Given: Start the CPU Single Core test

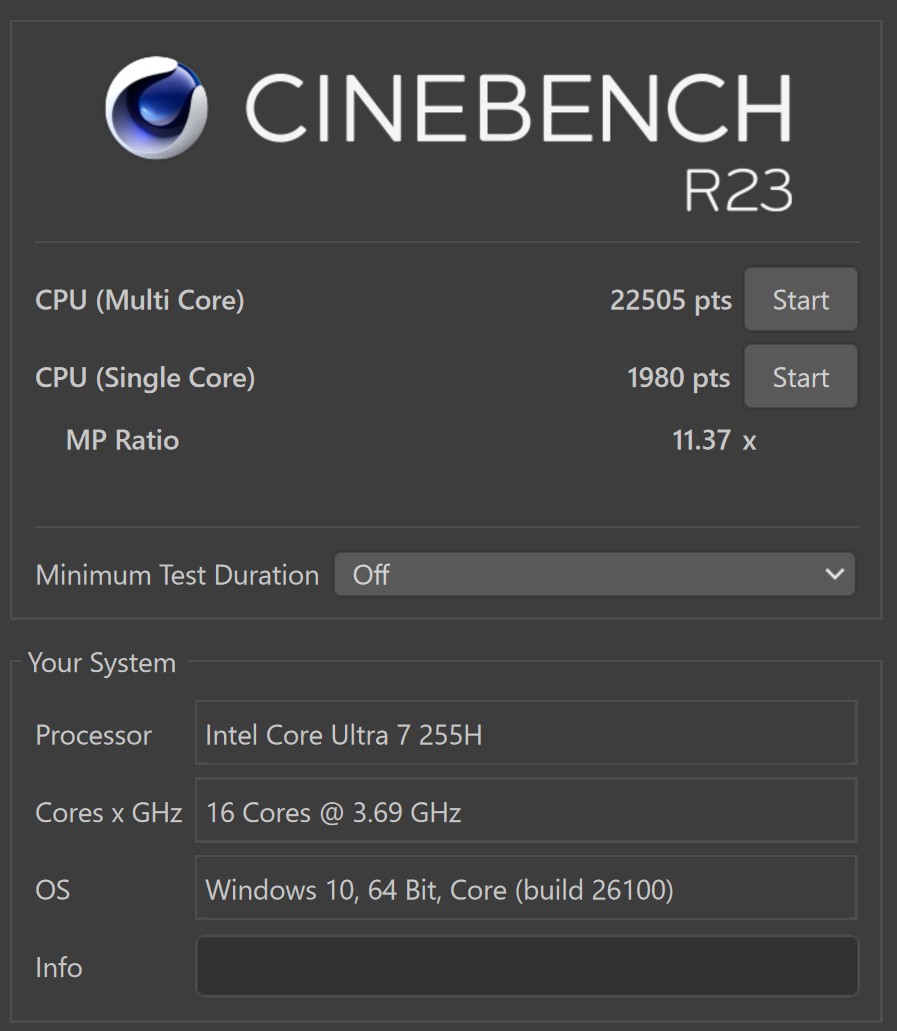Looking at the screenshot, I should click(800, 377).
